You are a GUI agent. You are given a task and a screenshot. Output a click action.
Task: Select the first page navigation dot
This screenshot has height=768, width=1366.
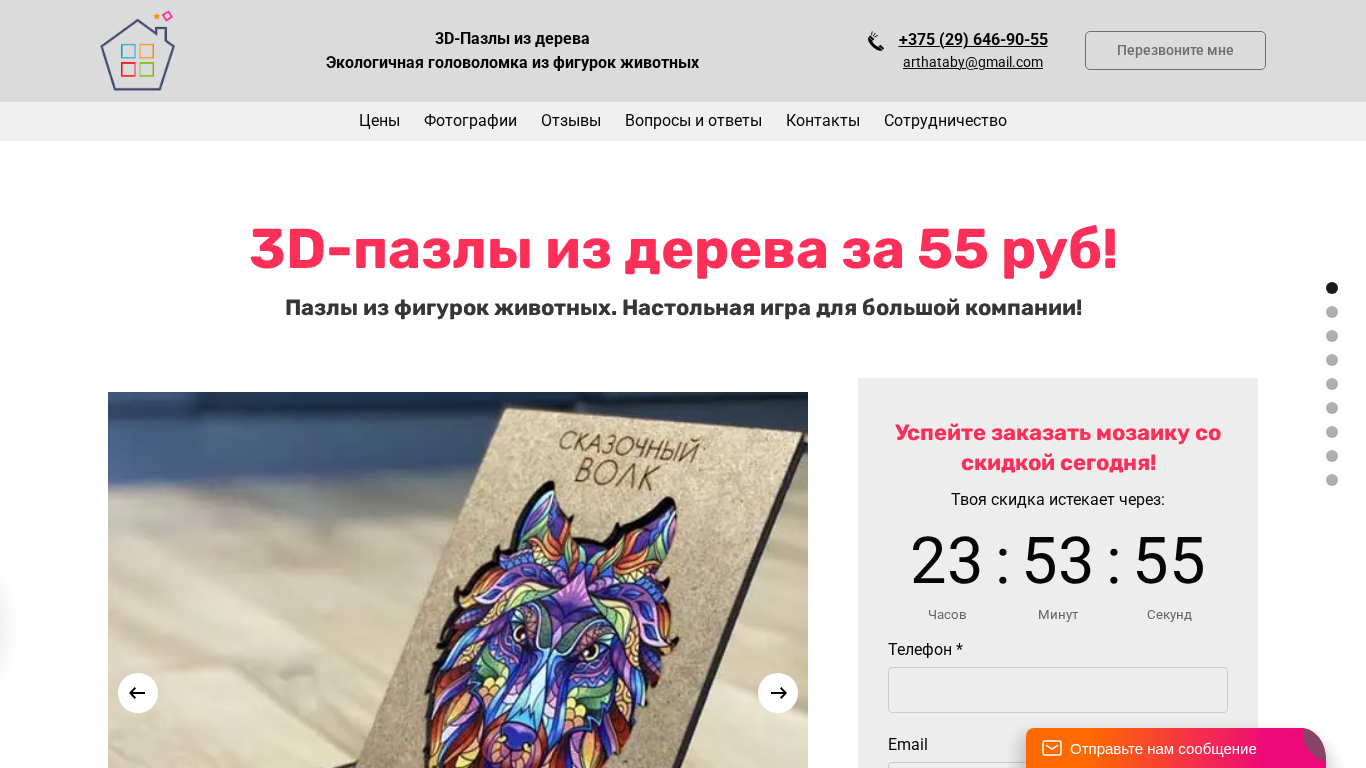pos(1332,288)
